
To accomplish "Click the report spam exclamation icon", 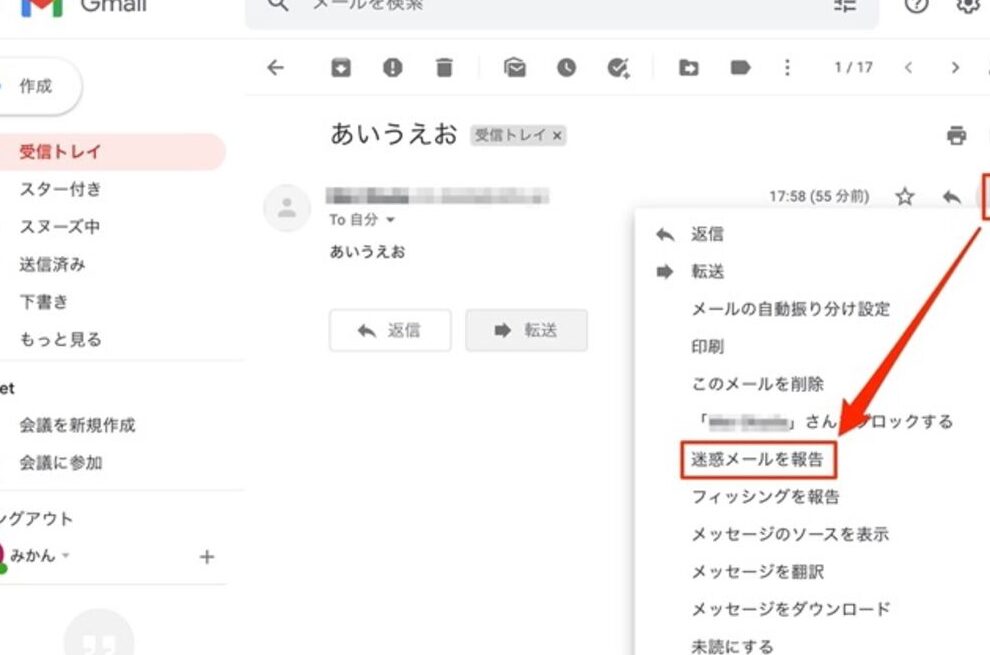I will point(393,68).
